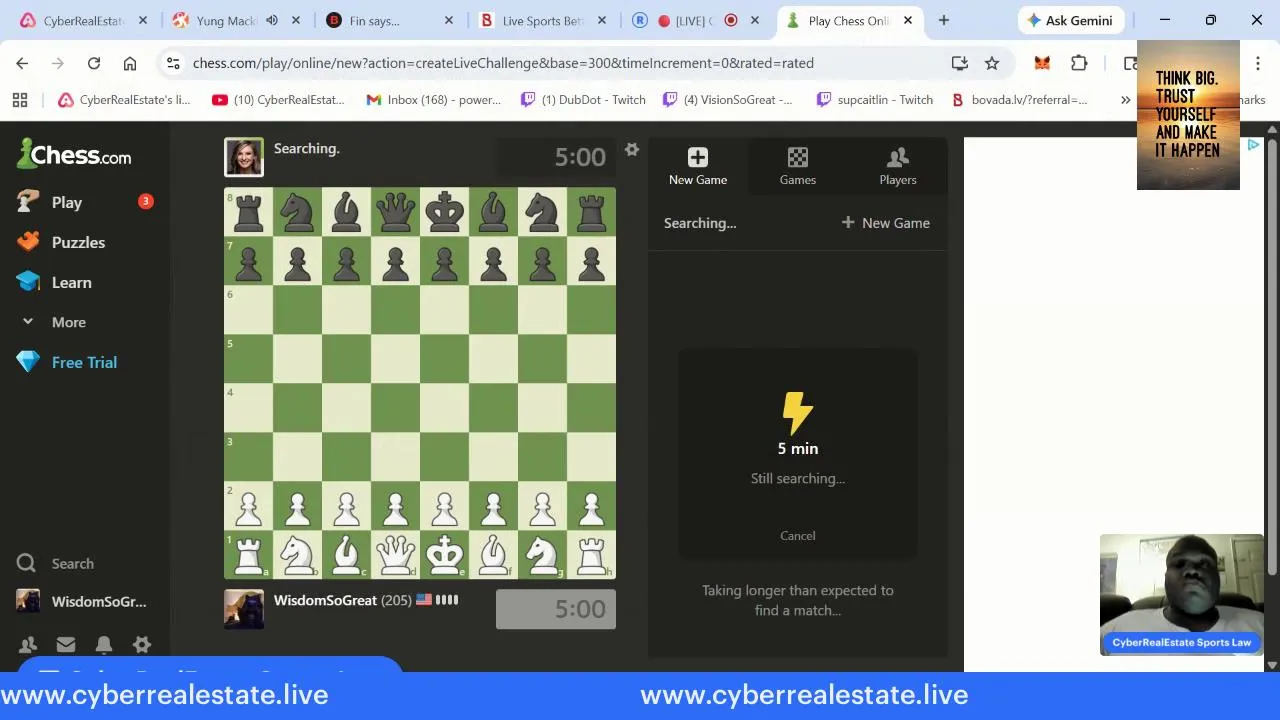Switch to the New Game tab
1280x720 pixels.
pyautogui.click(x=698, y=166)
